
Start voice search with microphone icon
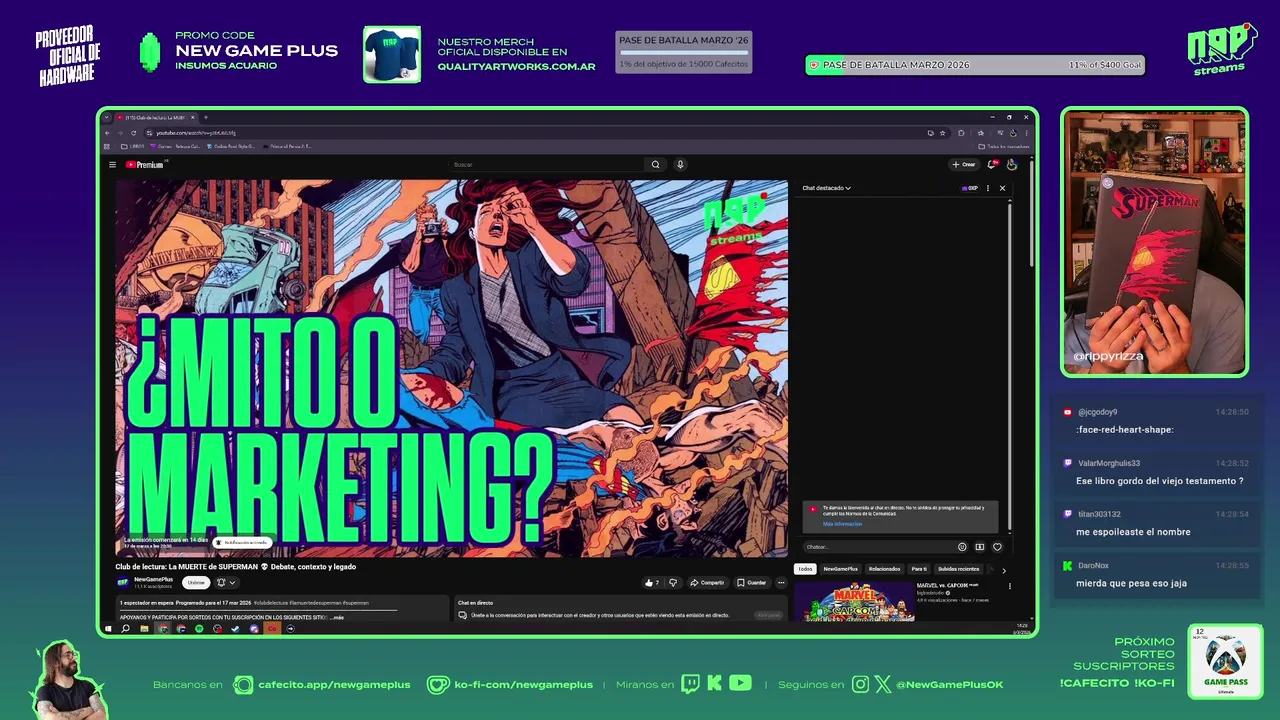click(680, 165)
